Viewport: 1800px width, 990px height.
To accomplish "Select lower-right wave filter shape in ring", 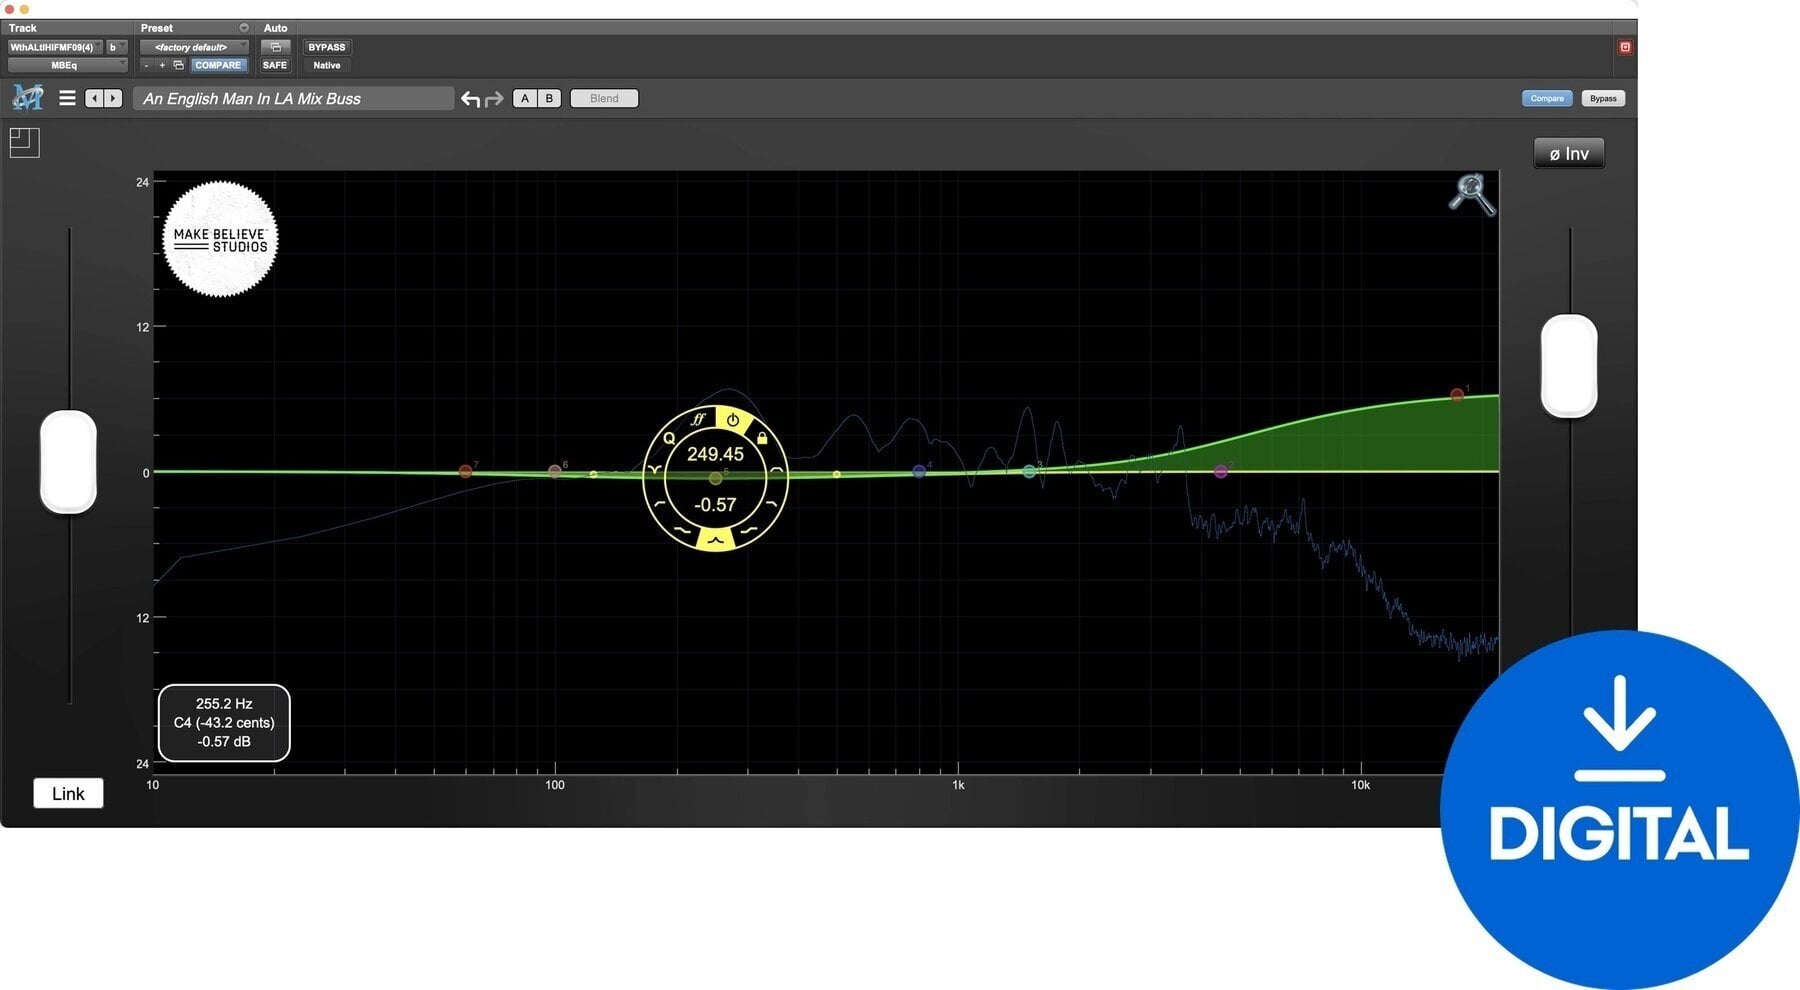I will pyautogui.click(x=749, y=530).
